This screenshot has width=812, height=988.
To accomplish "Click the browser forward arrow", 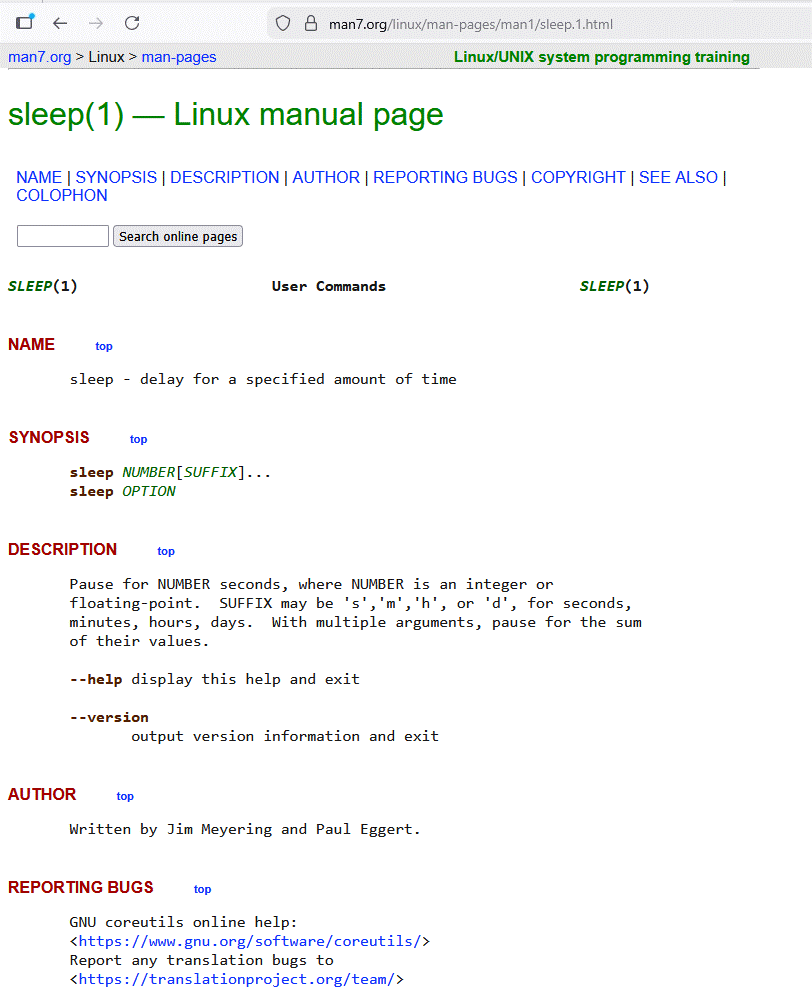I will click(96, 23).
